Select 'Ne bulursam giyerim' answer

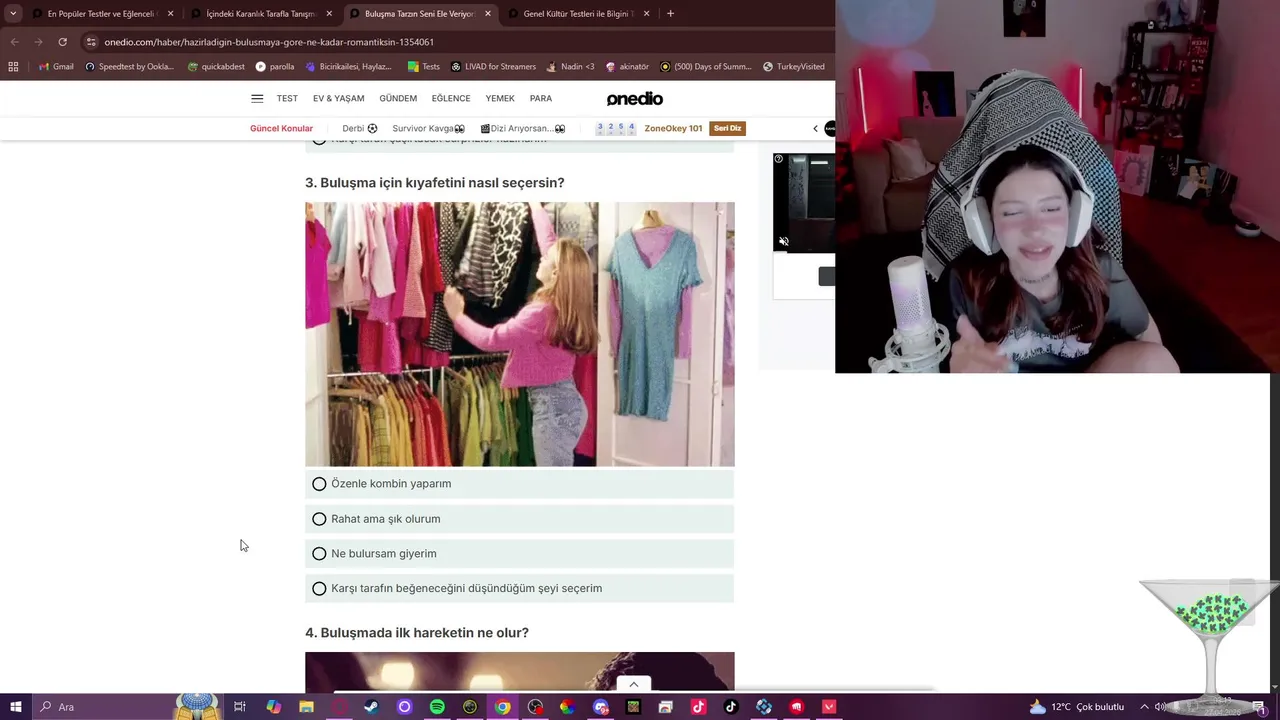[519, 554]
